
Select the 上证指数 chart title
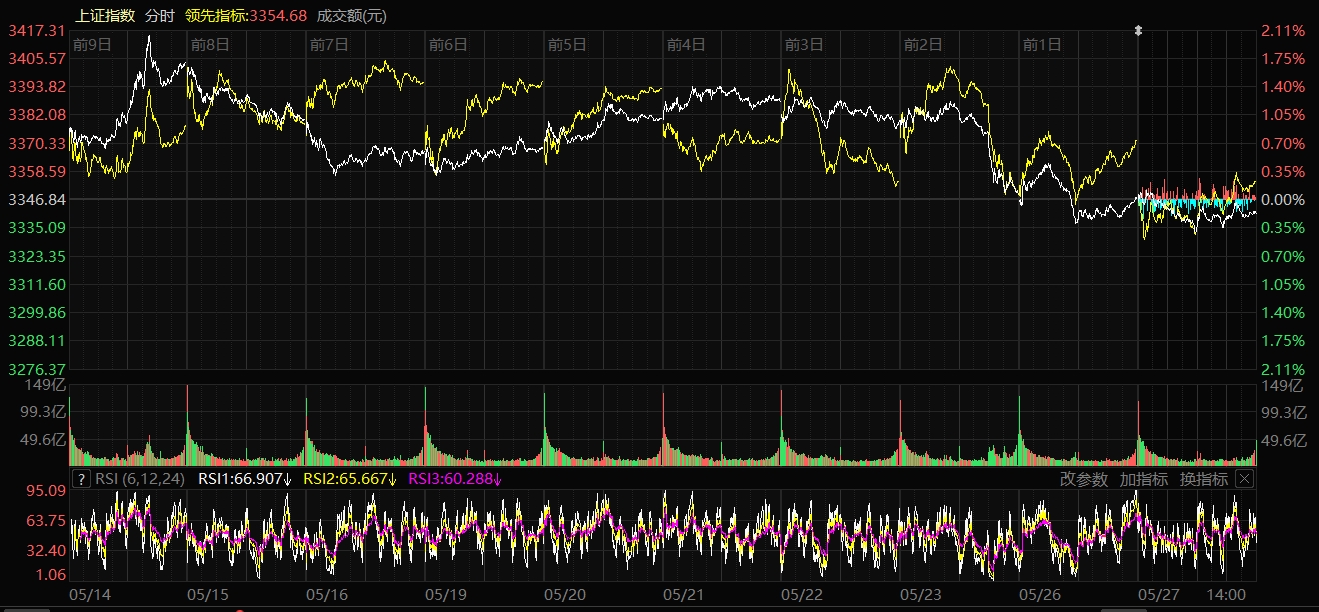click(x=105, y=15)
